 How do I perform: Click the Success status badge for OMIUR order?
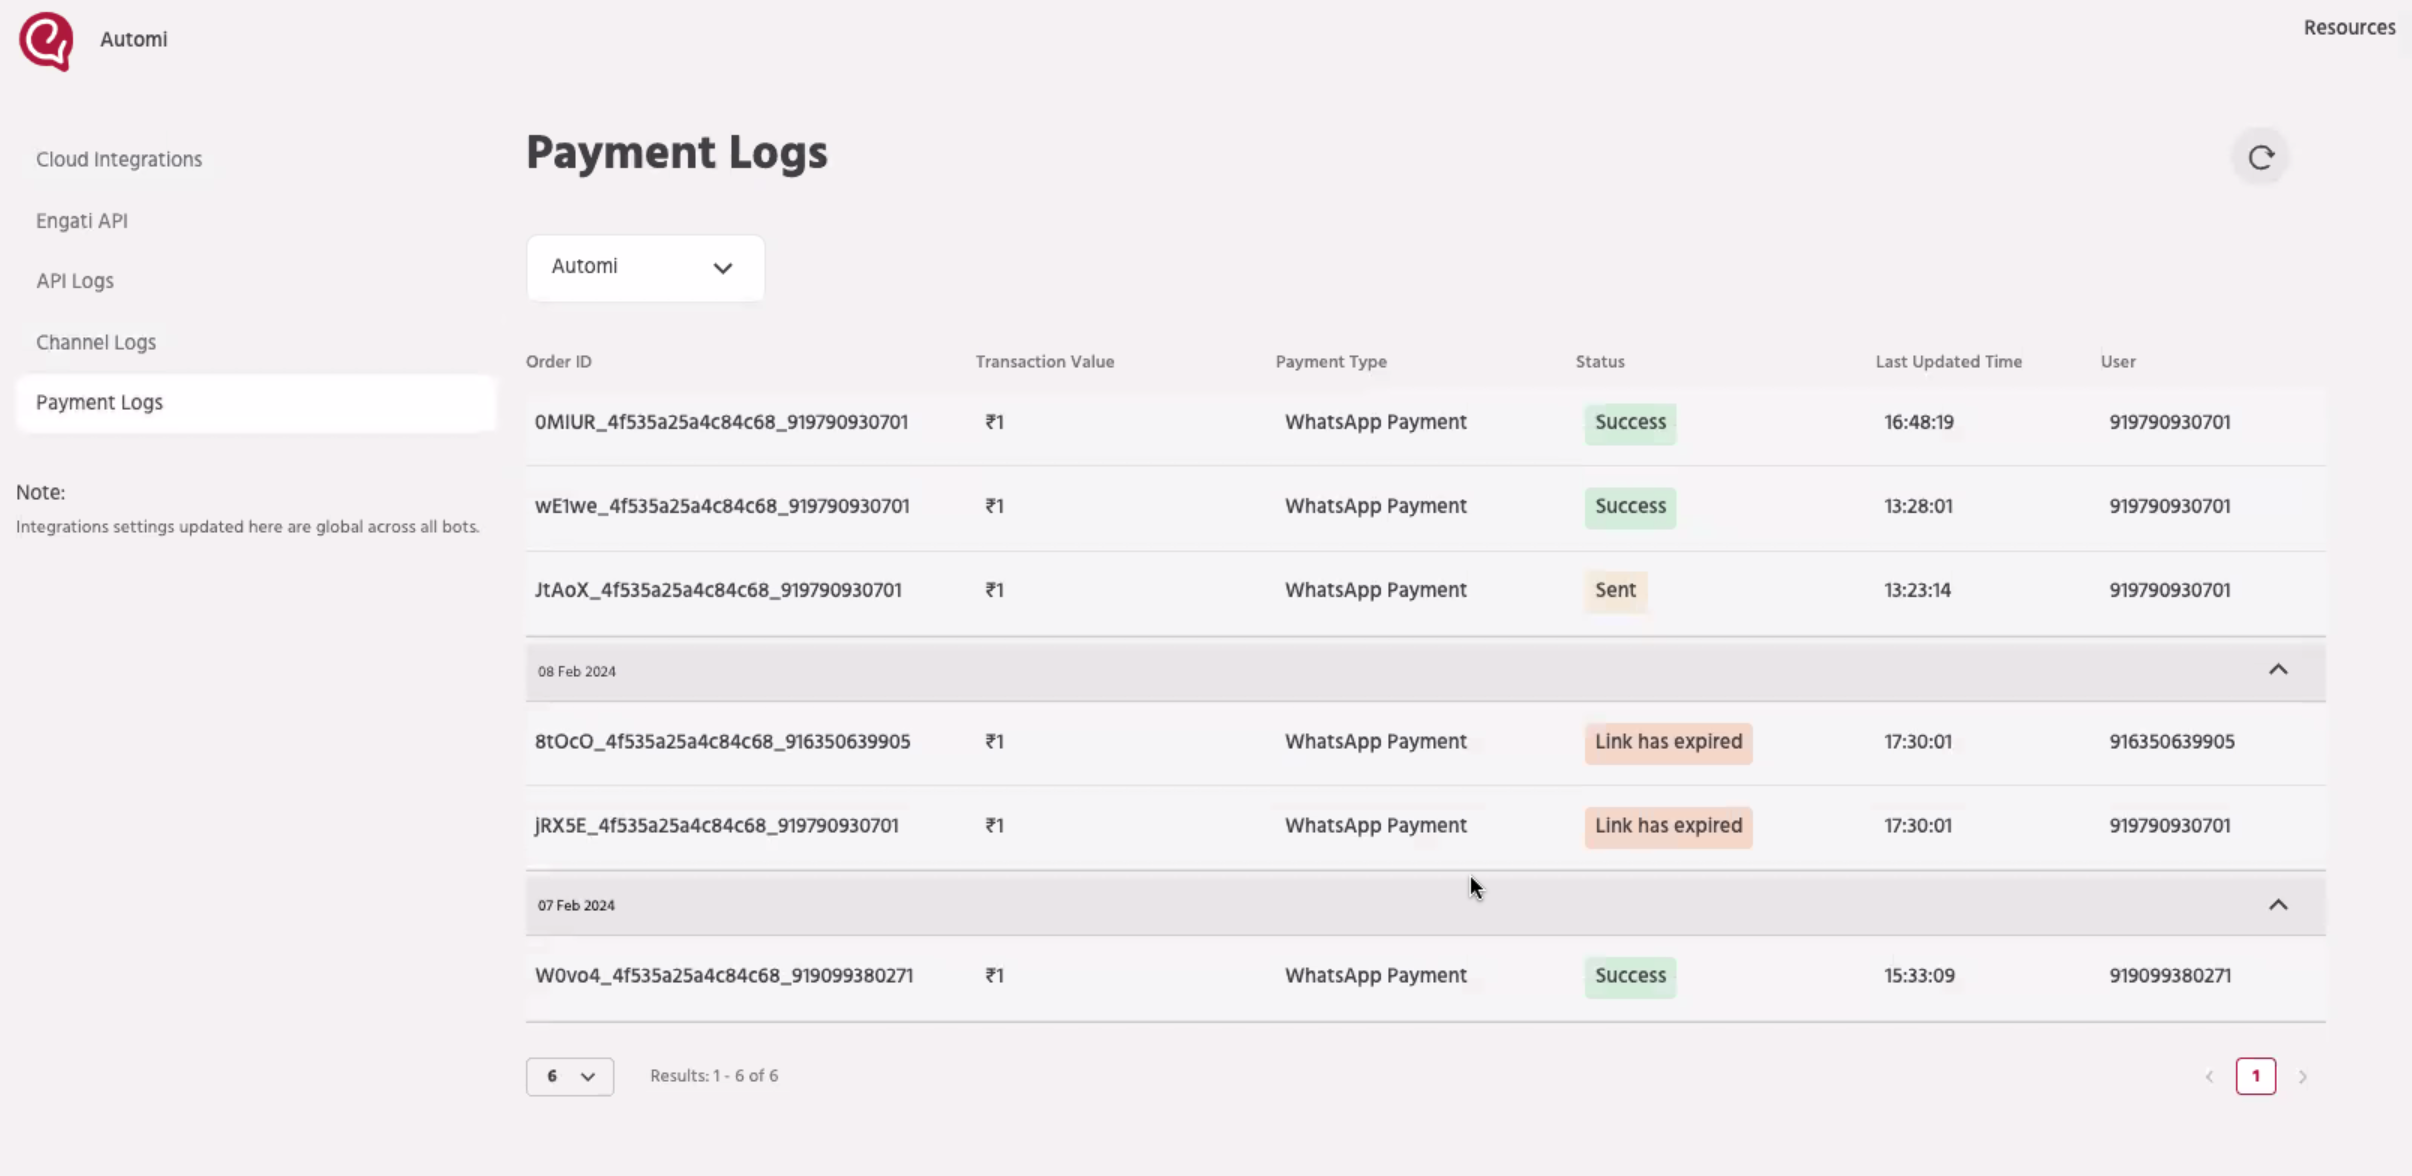tap(1629, 423)
